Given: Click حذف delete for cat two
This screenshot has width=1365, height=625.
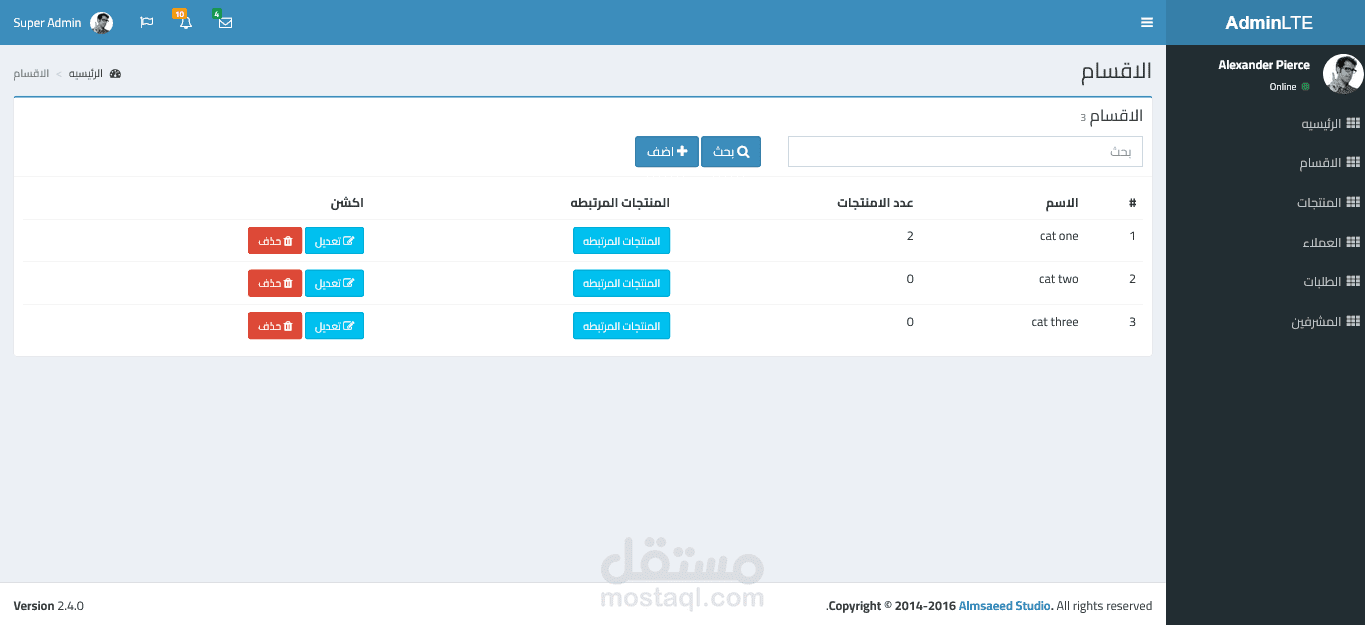Looking at the screenshot, I should (x=275, y=284).
